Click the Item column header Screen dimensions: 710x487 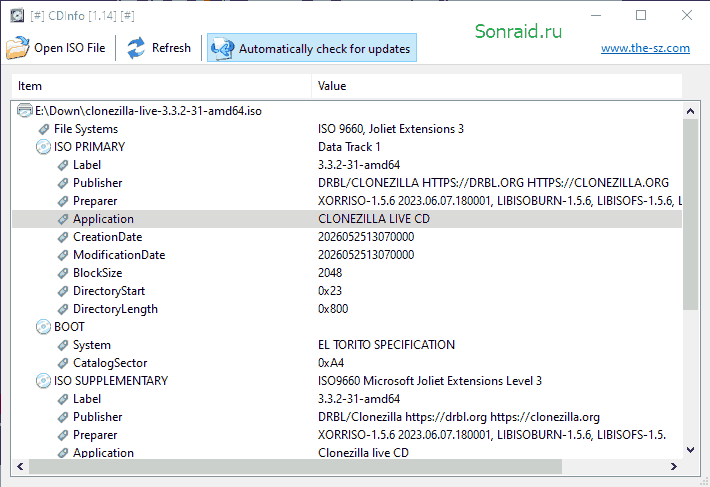point(162,86)
